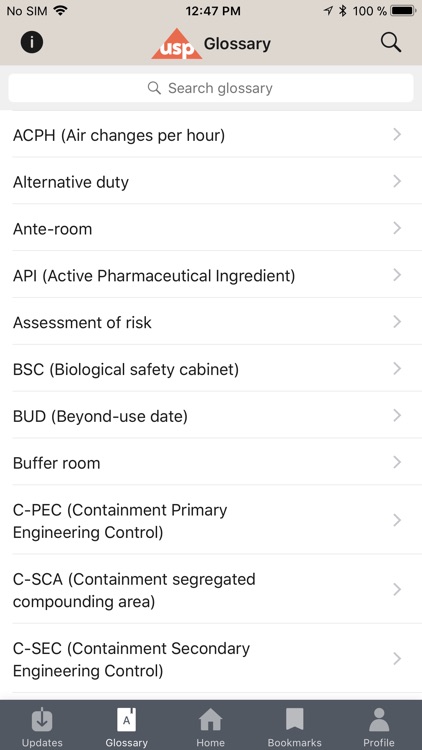Open Alternative duty glossary entry
Viewport: 422px width, 750px height.
click(x=211, y=182)
